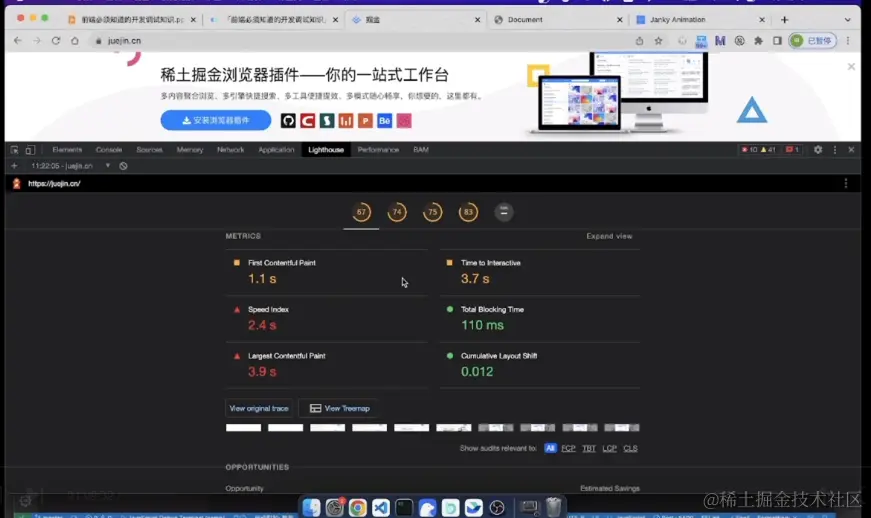Viewport: 871px width, 518px height.
Task: Close the juejin plugin banner
Action: (x=851, y=67)
